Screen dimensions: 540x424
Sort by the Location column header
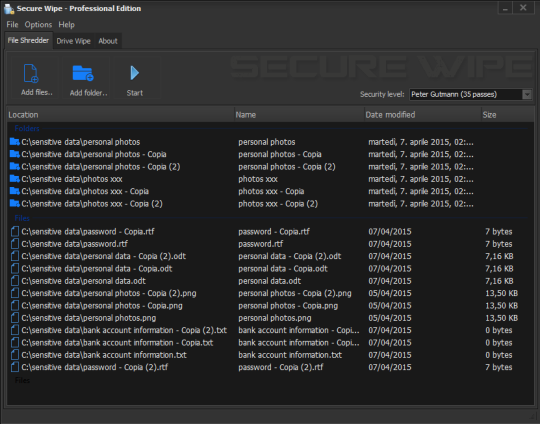coord(121,115)
